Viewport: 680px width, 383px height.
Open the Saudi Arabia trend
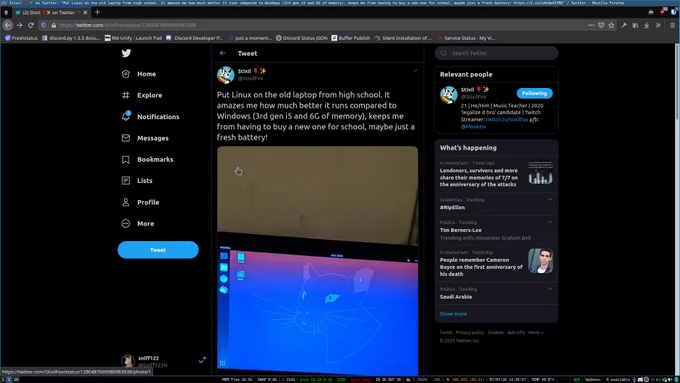496,293
